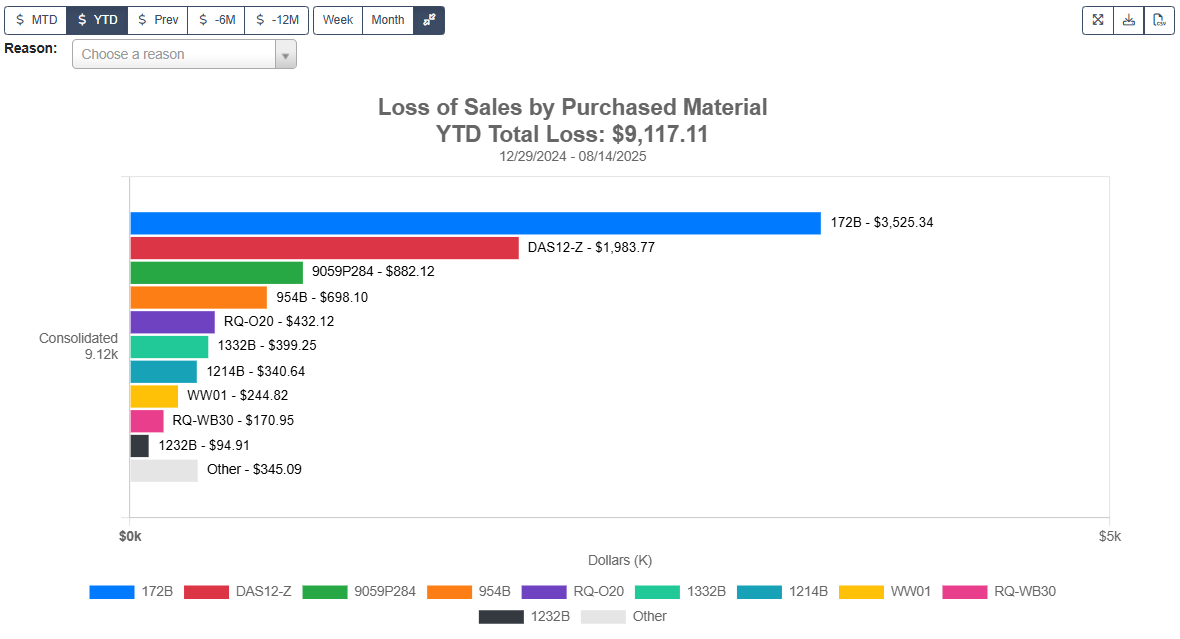Download the chart as an image
Image resolution: width=1180 pixels, height=639 pixels.
pyautogui.click(x=1128, y=20)
